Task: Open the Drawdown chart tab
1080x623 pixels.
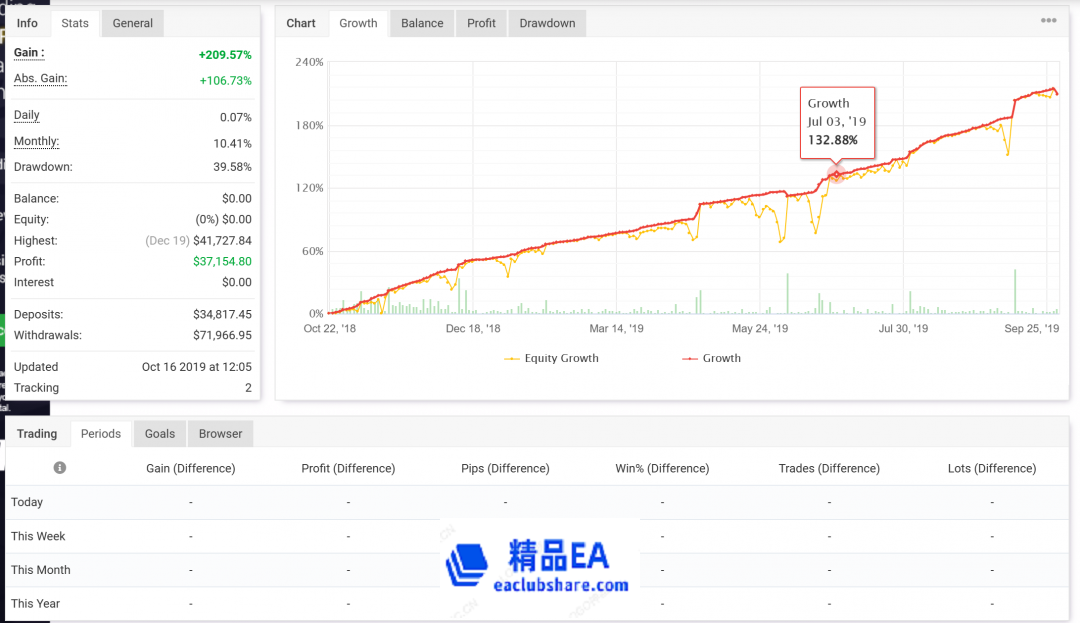Action: pyautogui.click(x=546, y=22)
